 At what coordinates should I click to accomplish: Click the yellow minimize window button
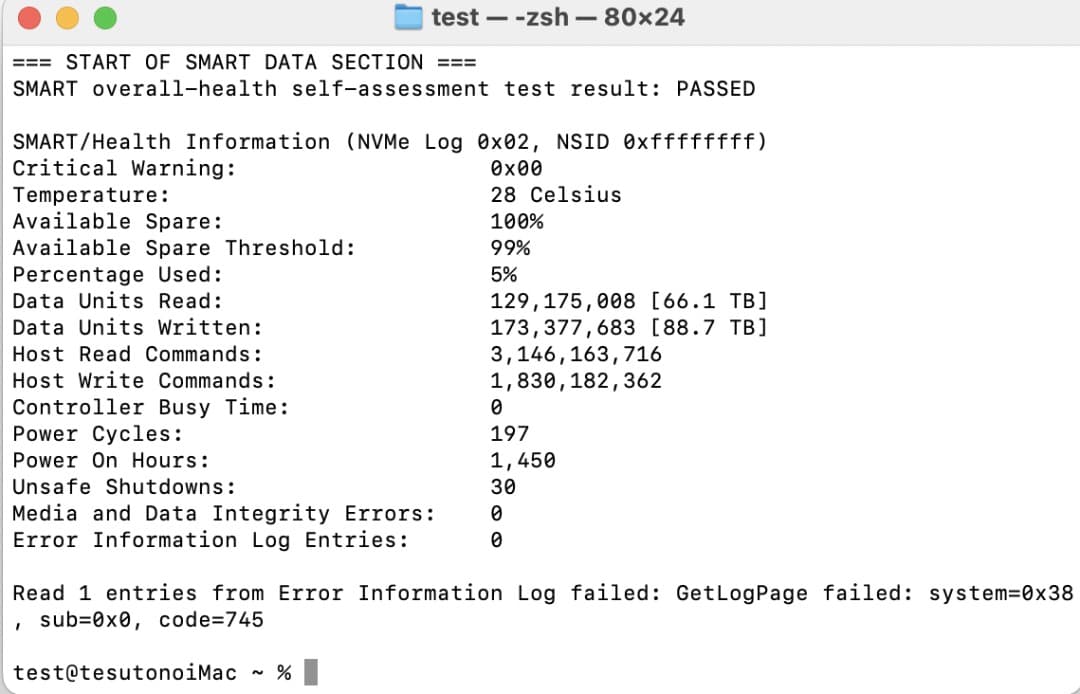67,18
